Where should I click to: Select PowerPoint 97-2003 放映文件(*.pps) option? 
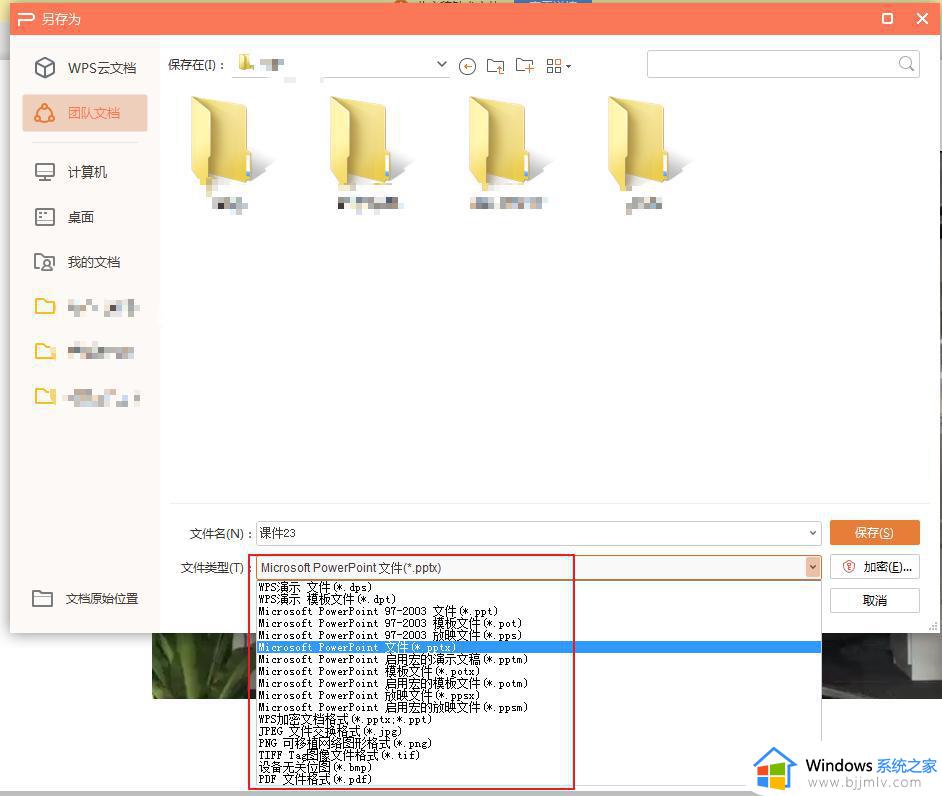click(x=539, y=635)
